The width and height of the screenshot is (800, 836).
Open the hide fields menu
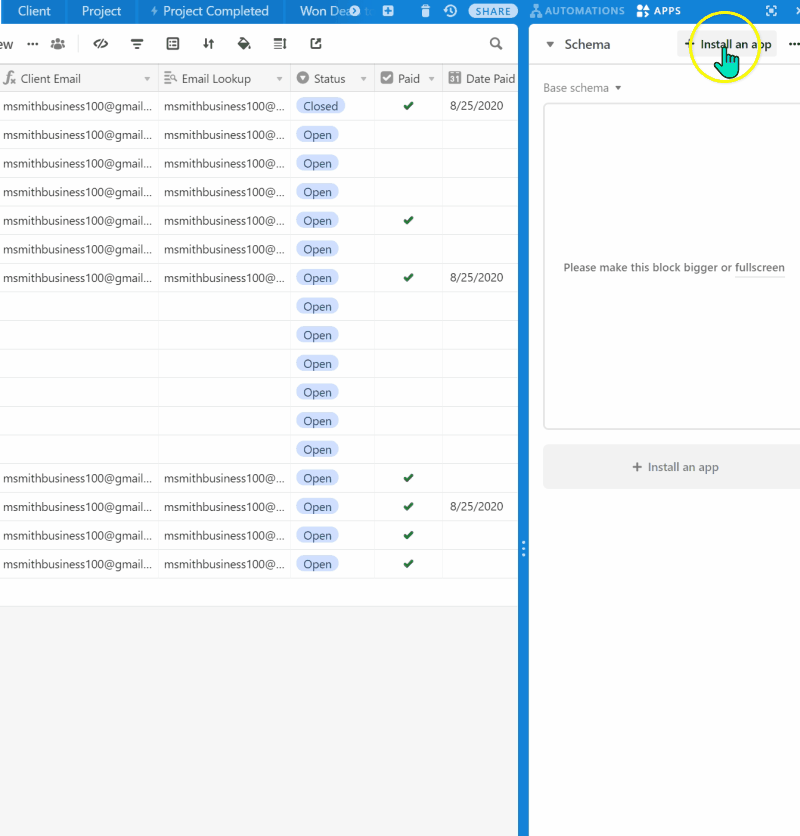(x=100, y=44)
